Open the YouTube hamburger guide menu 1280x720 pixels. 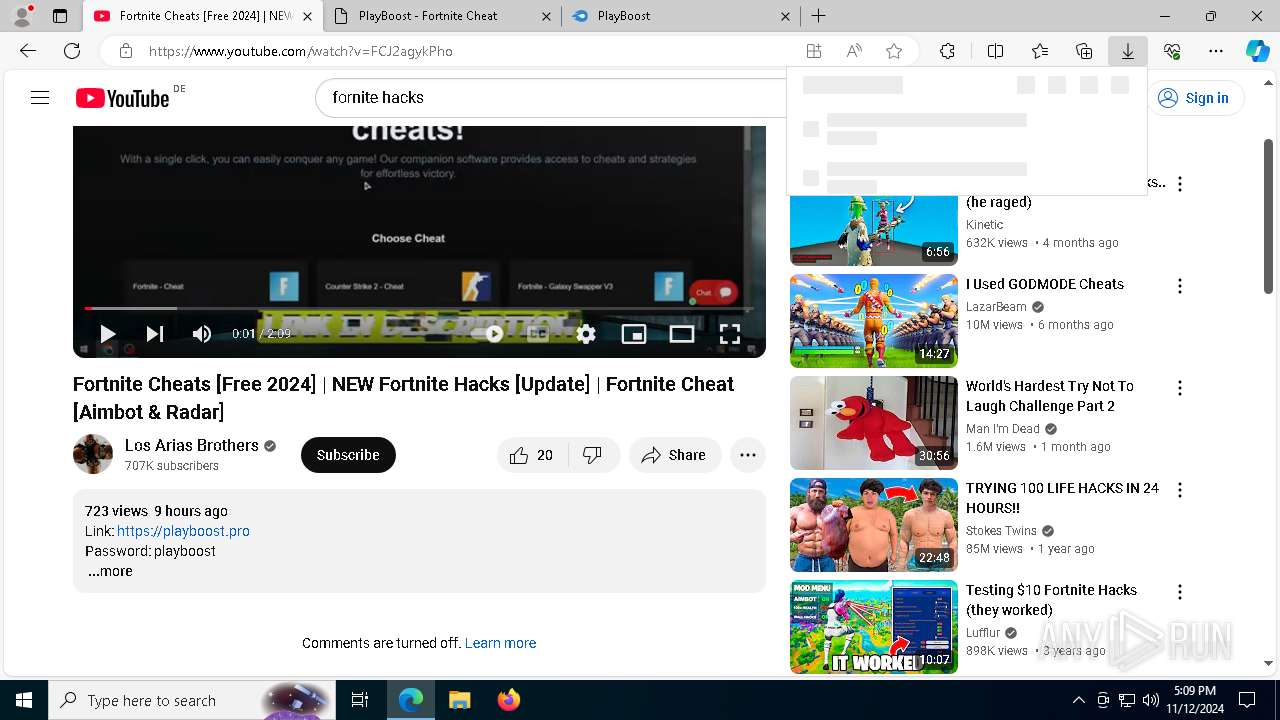[x=40, y=97]
